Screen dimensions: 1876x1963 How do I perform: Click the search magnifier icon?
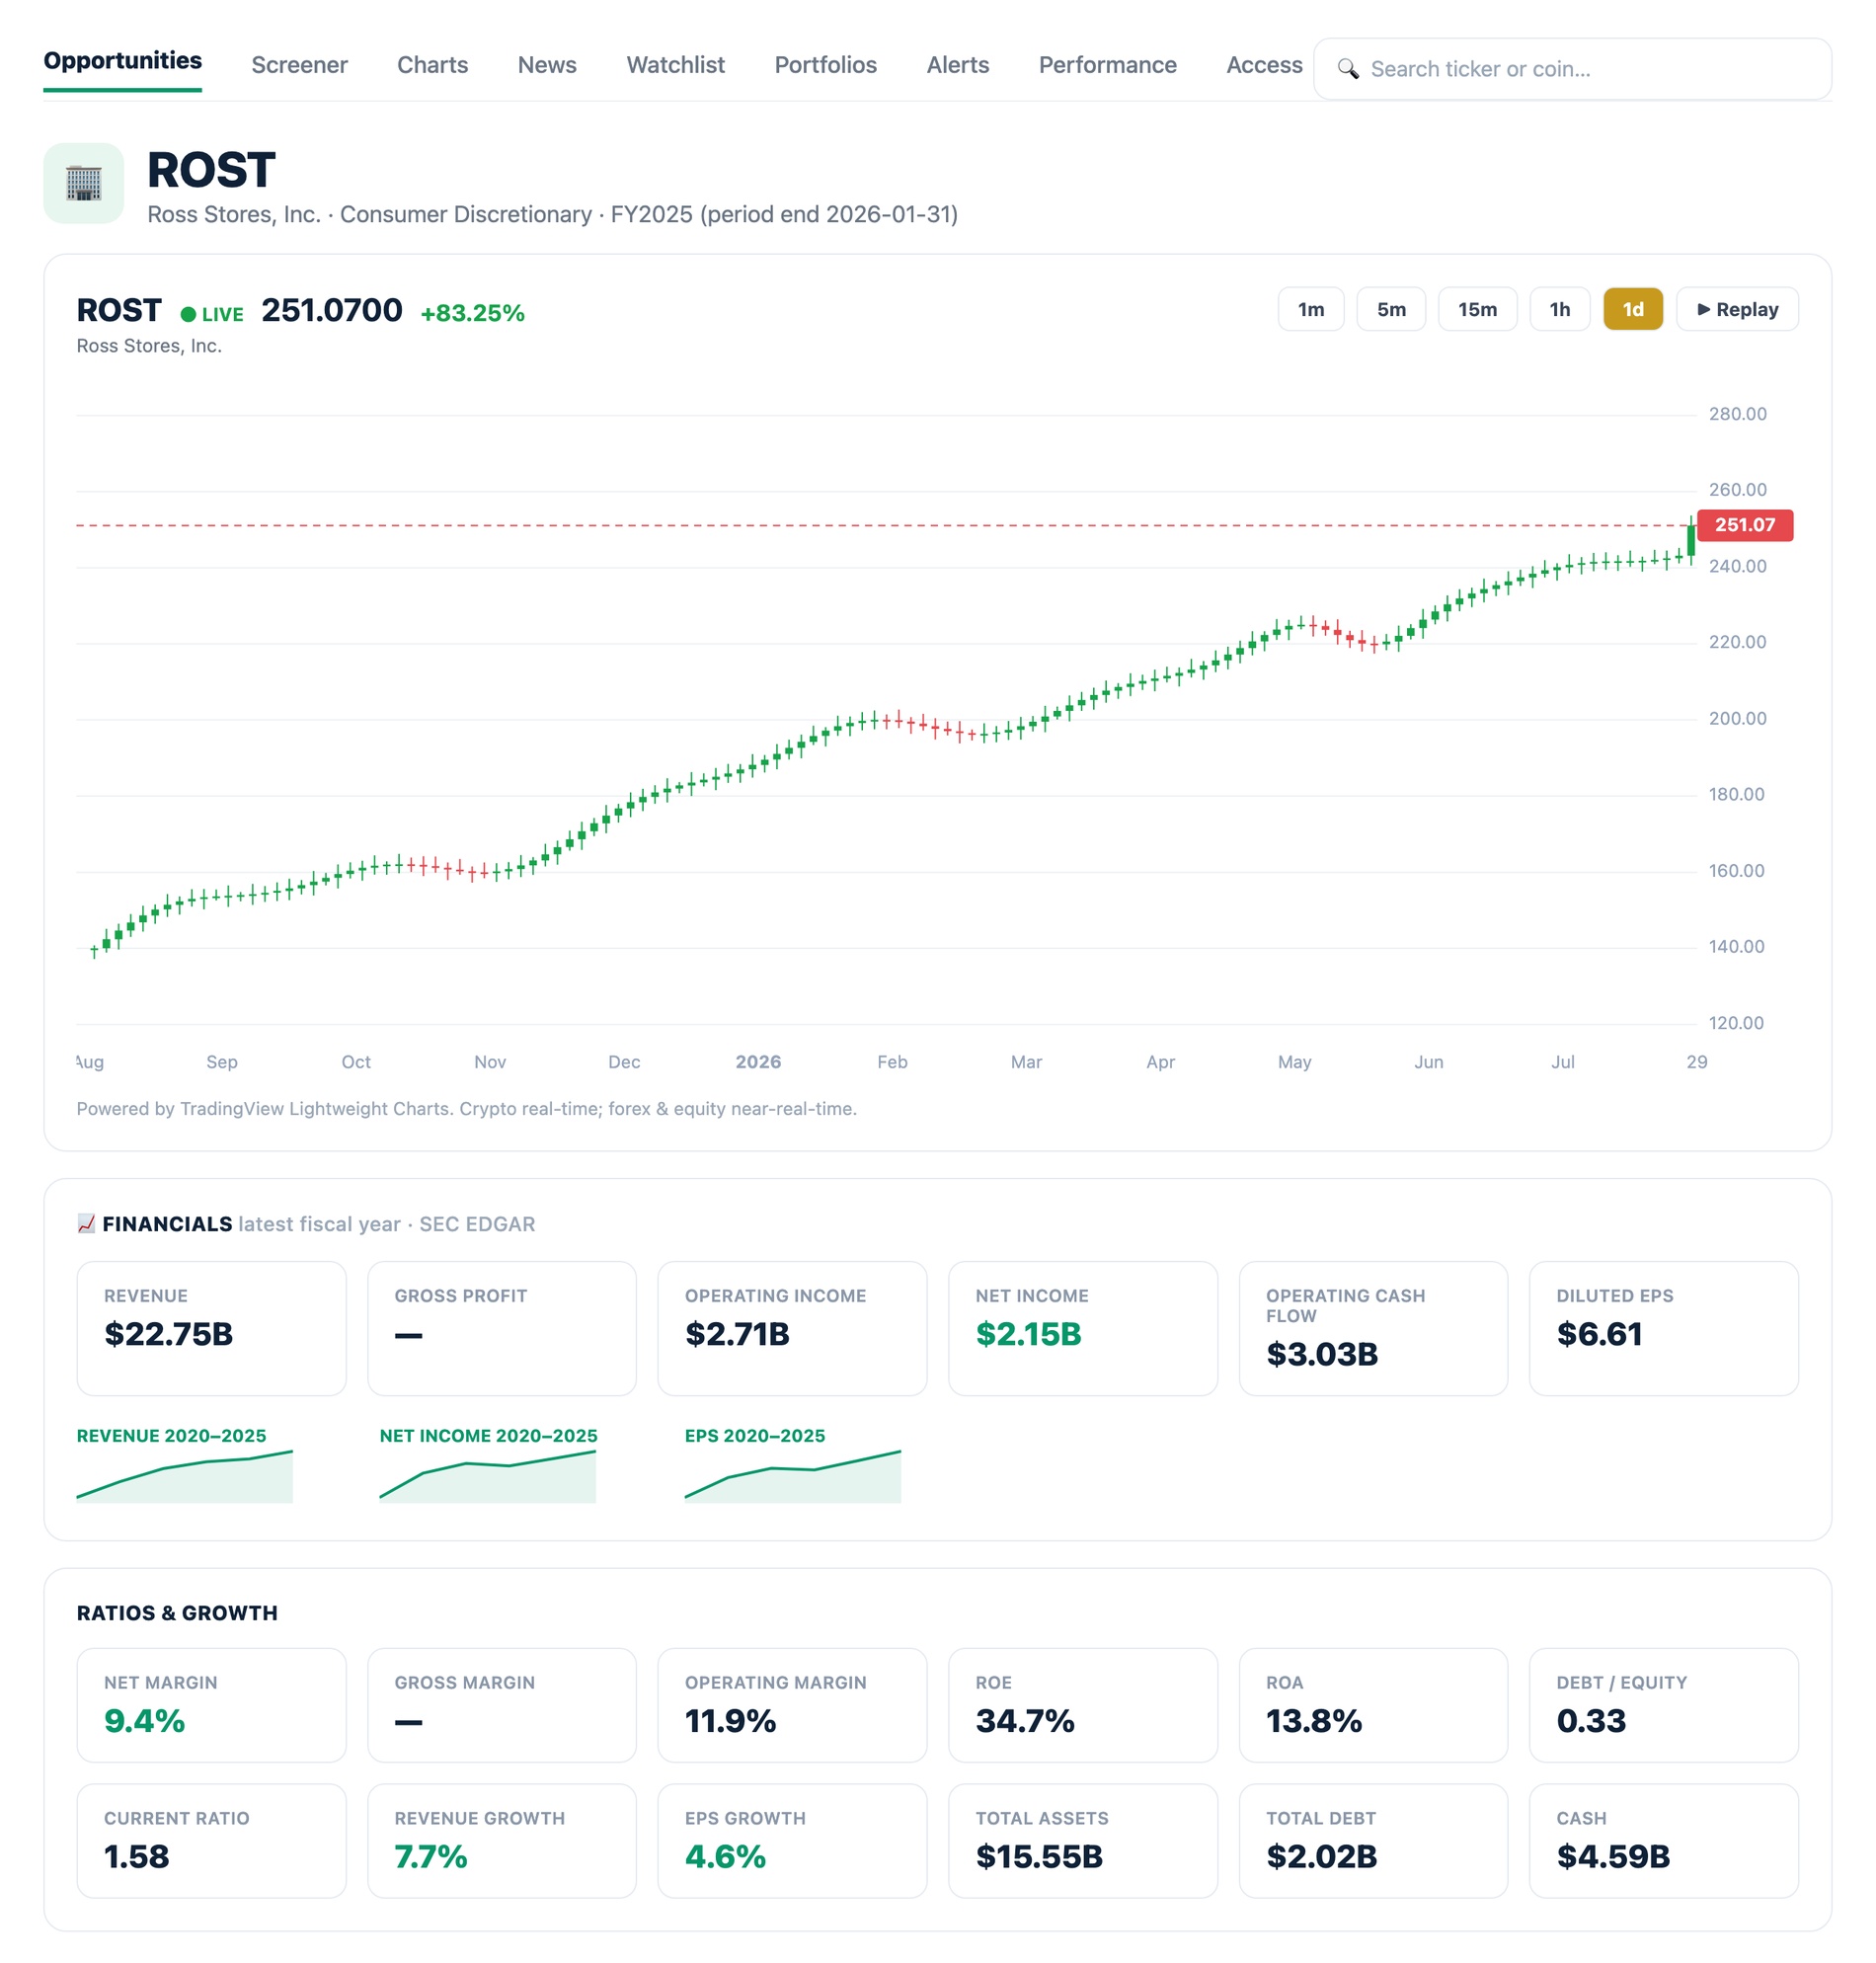tap(1347, 69)
